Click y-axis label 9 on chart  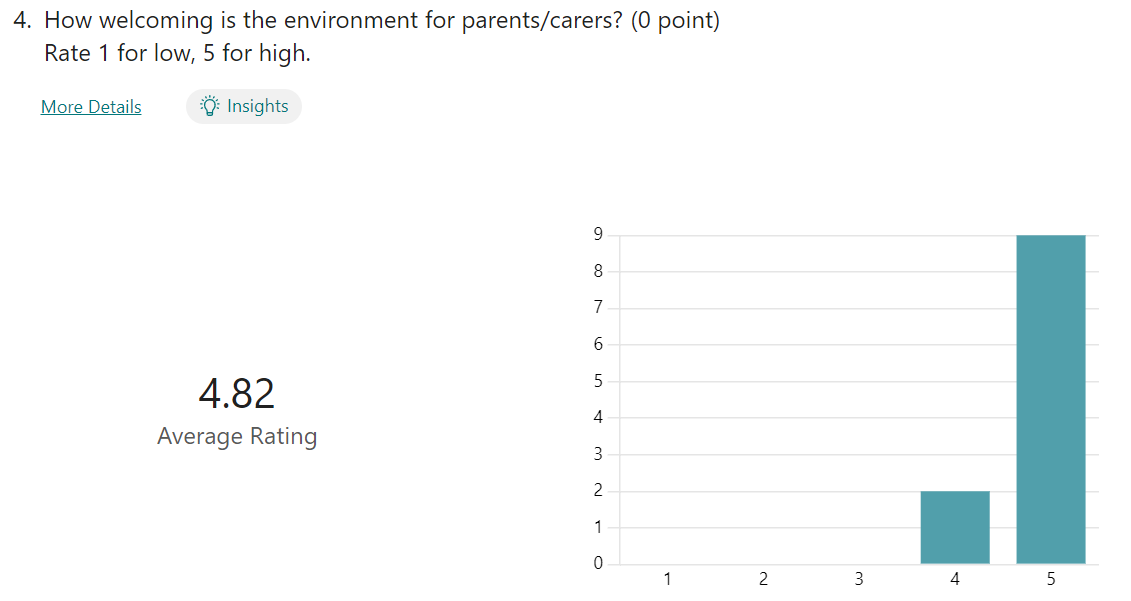(x=598, y=234)
